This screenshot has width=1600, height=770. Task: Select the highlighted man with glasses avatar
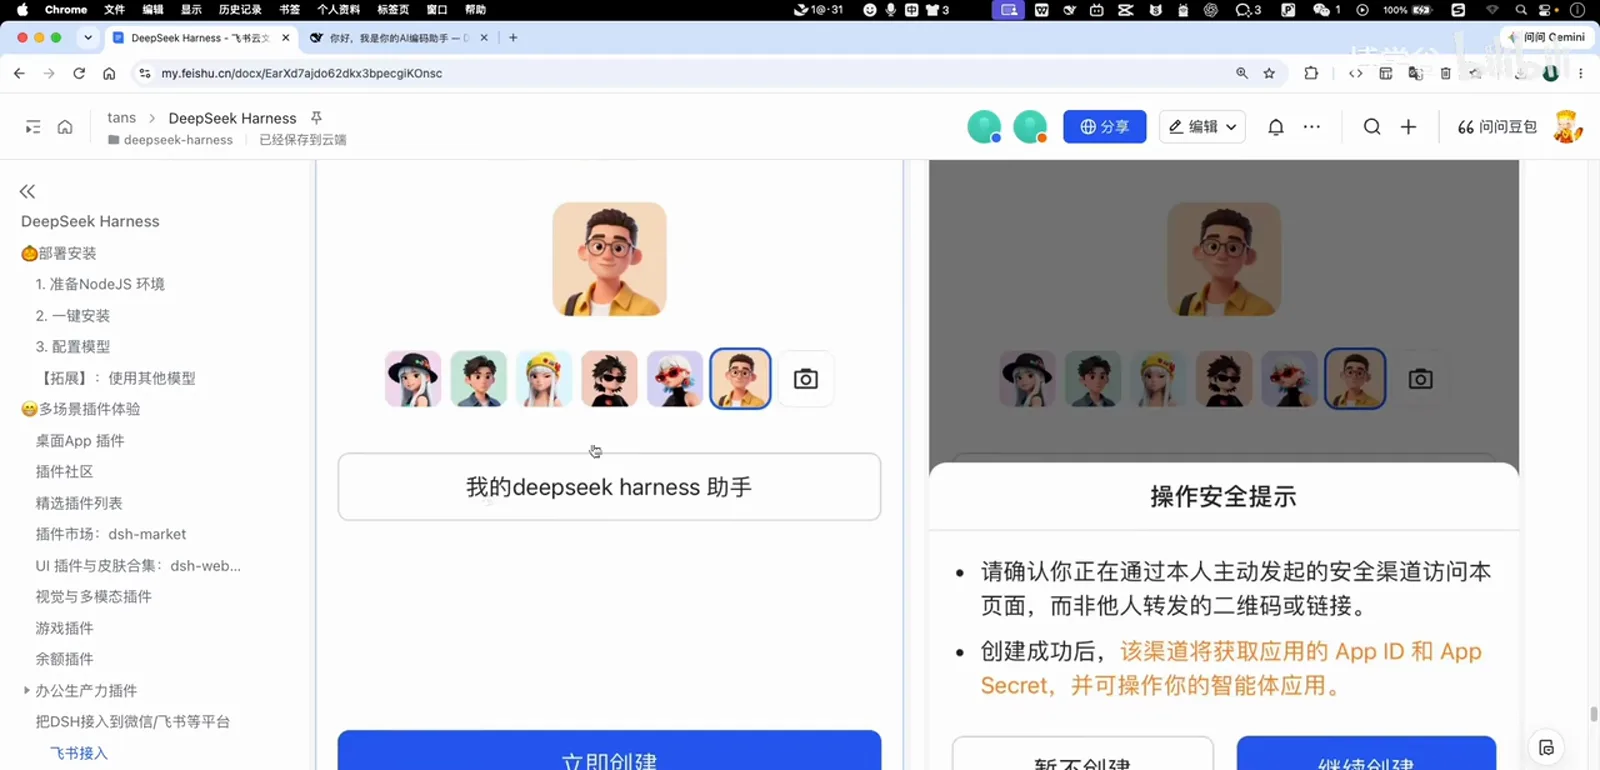click(x=740, y=379)
